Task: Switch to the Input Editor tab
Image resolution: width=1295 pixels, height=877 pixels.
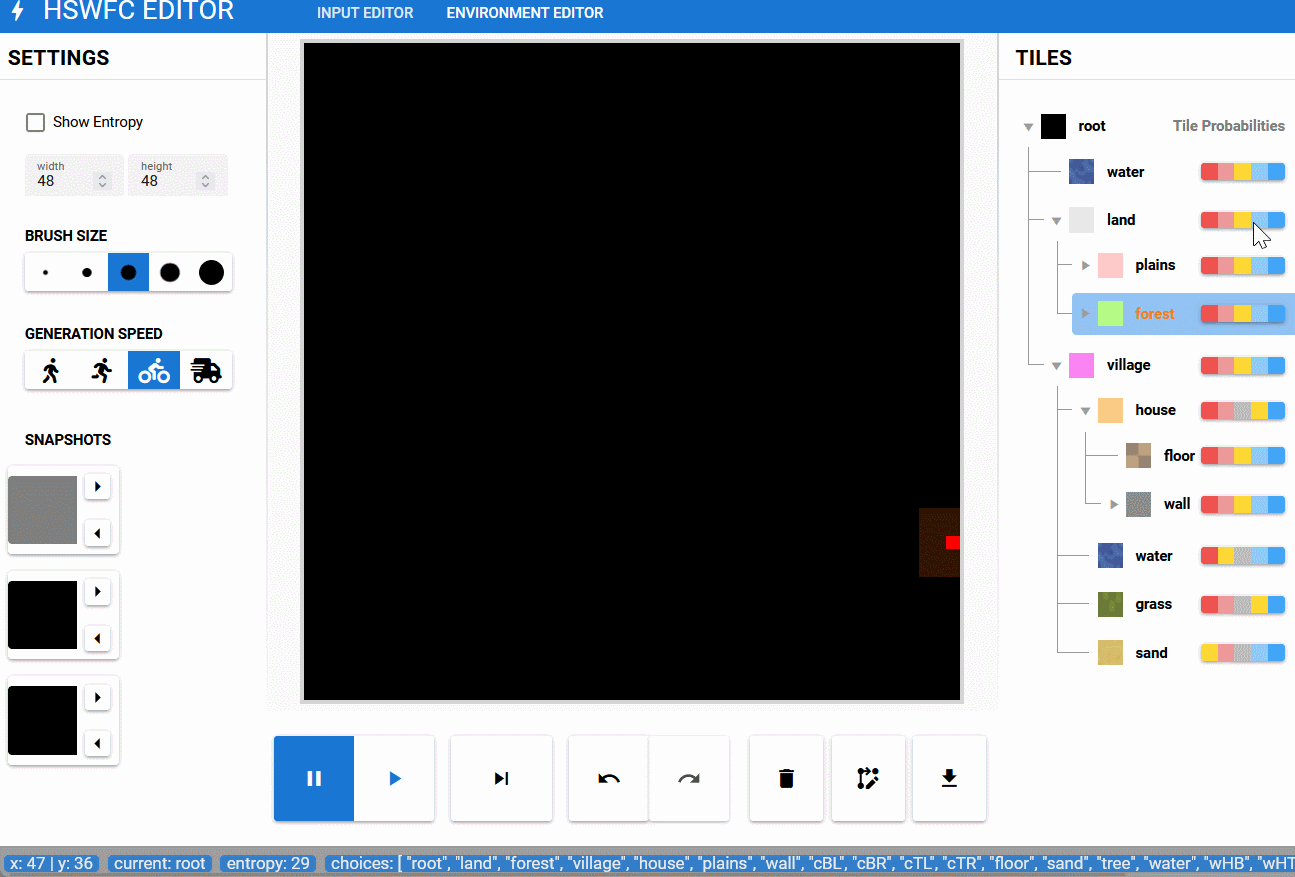Action: click(x=365, y=13)
